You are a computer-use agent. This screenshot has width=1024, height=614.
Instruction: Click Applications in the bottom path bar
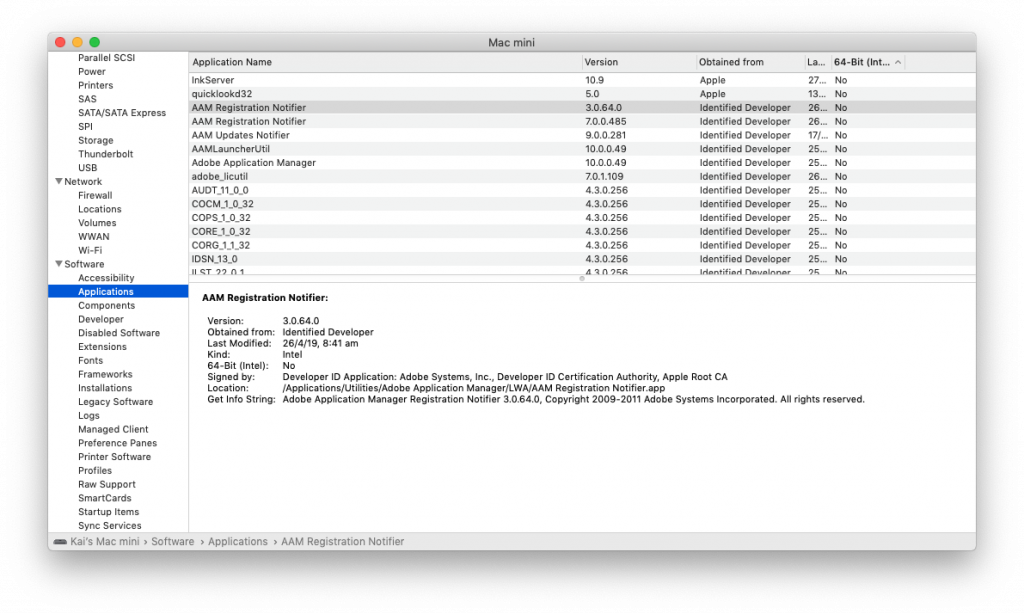237,541
